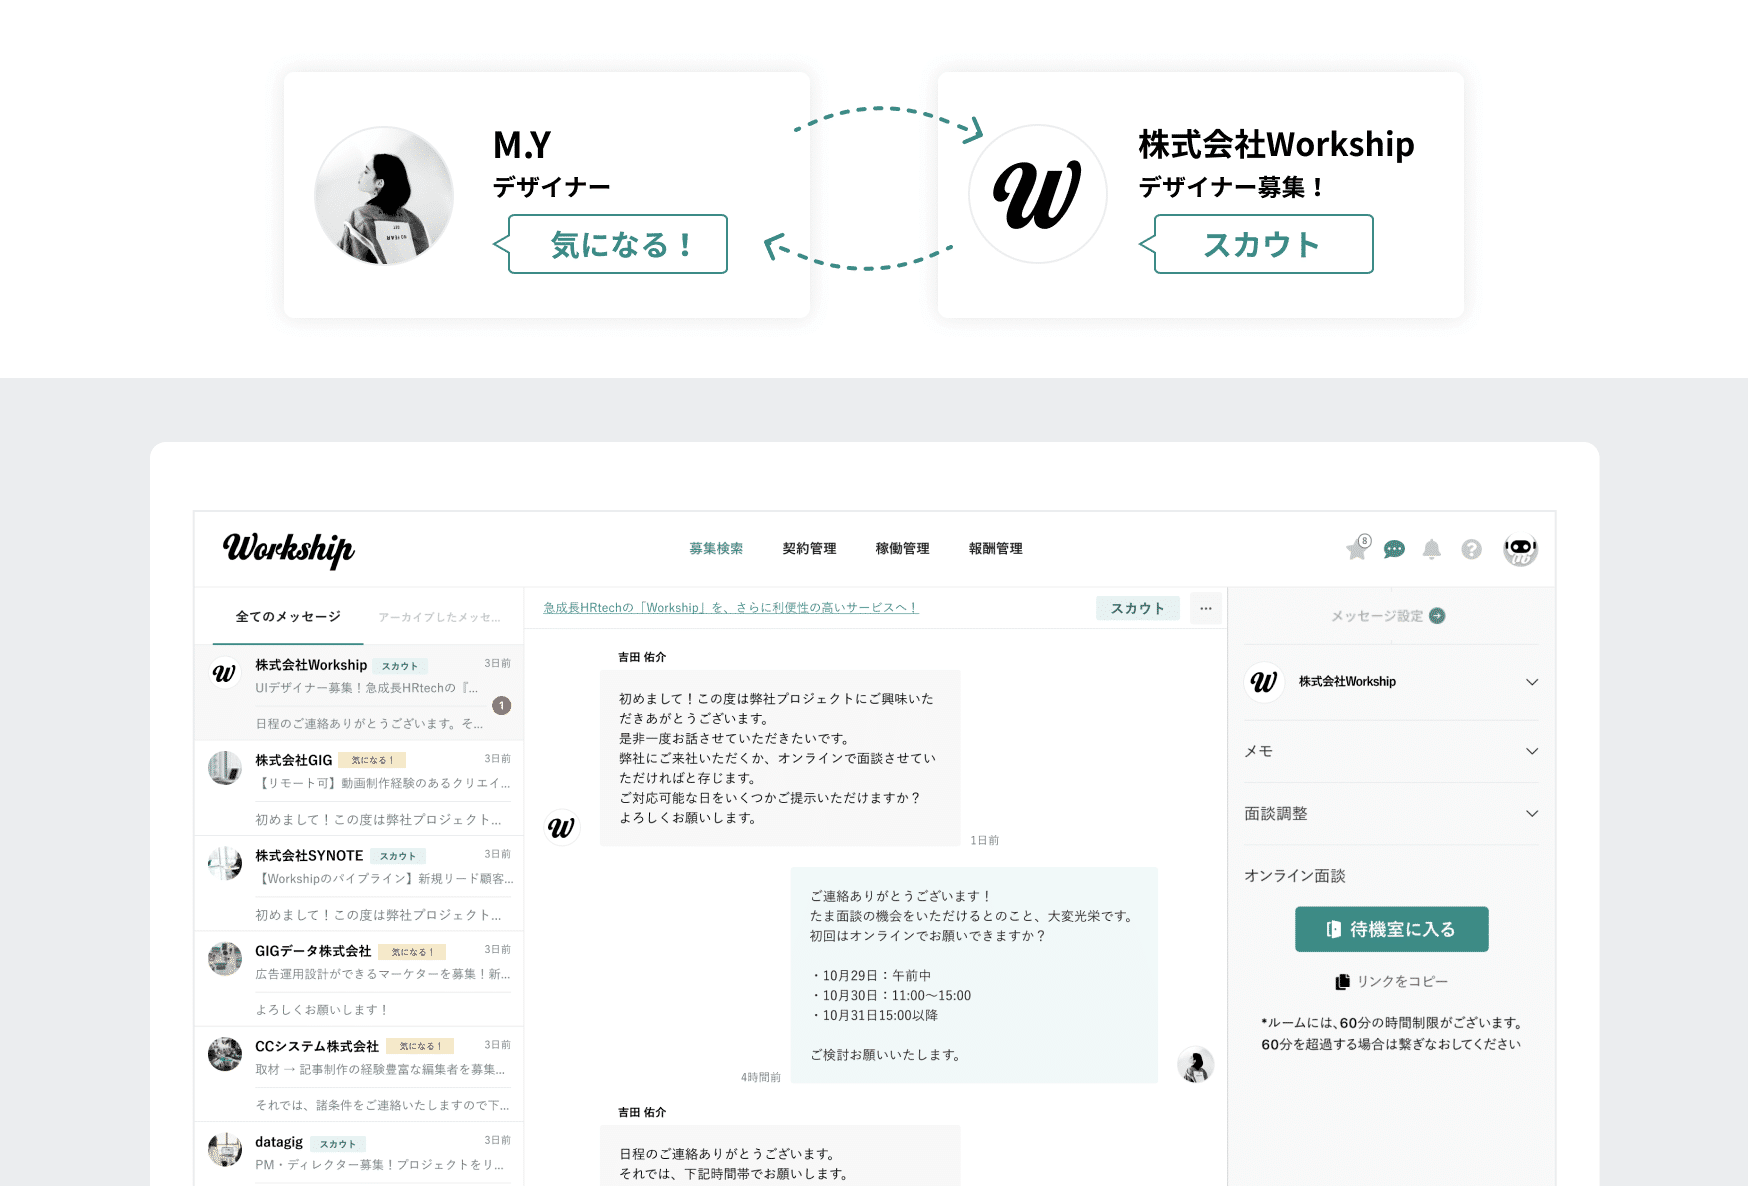Open the user avatar menu in header
This screenshot has height=1186, width=1748.
(x=1520, y=549)
